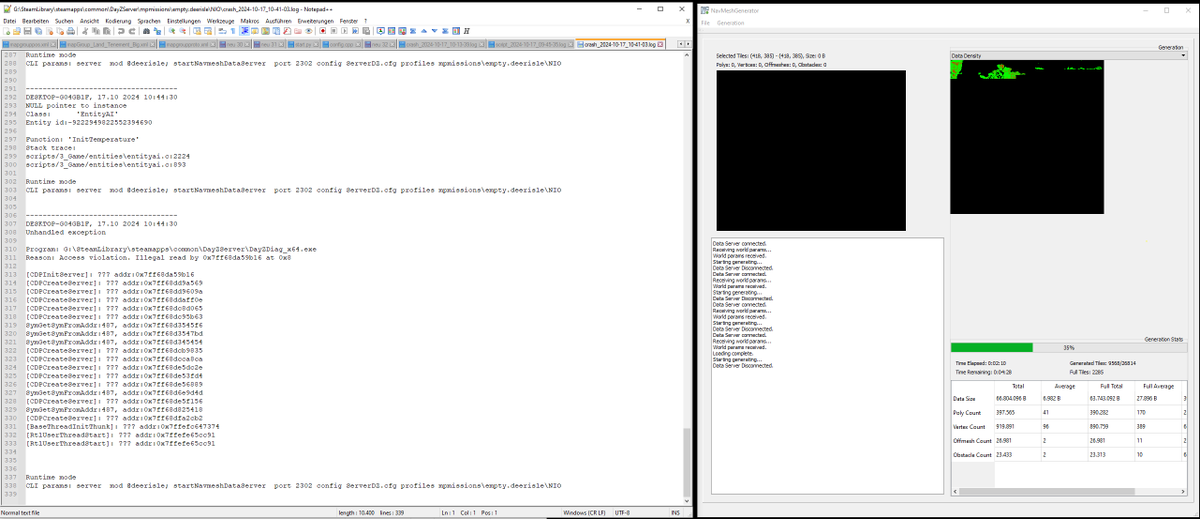Open the Makros menu
This screenshot has width=1200, height=519.
click(x=250, y=20)
